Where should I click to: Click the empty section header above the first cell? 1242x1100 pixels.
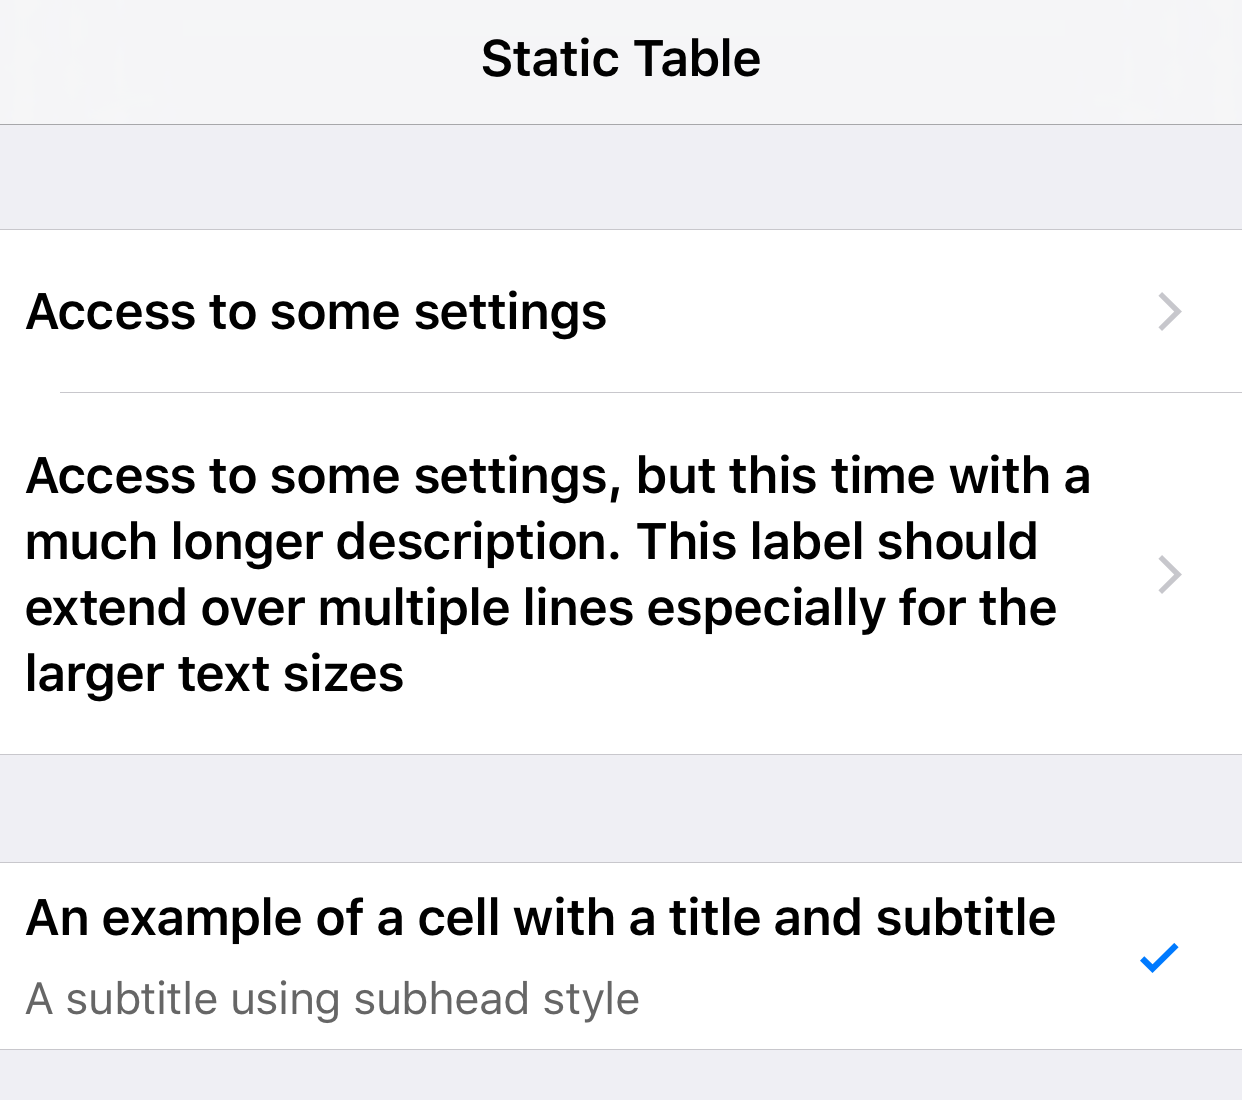[x=621, y=175]
